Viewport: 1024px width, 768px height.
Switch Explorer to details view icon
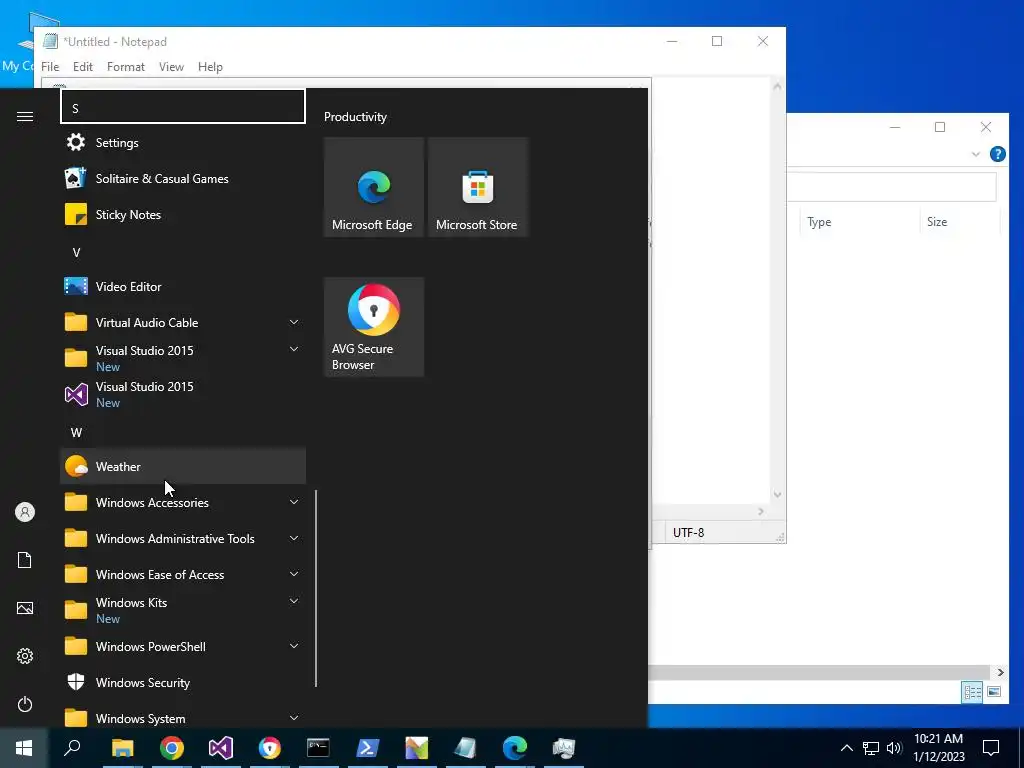[x=972, y=692]
